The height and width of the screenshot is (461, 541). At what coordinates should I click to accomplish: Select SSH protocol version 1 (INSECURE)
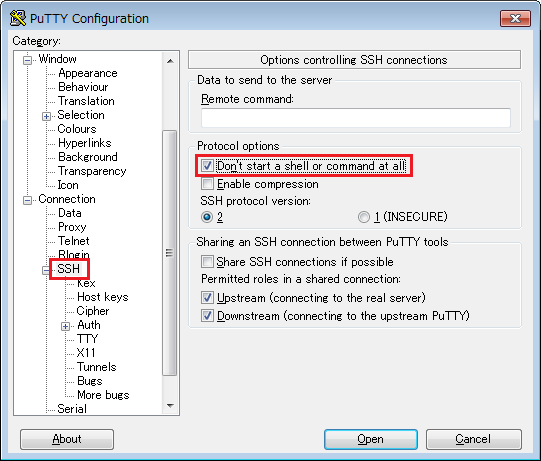364,217
